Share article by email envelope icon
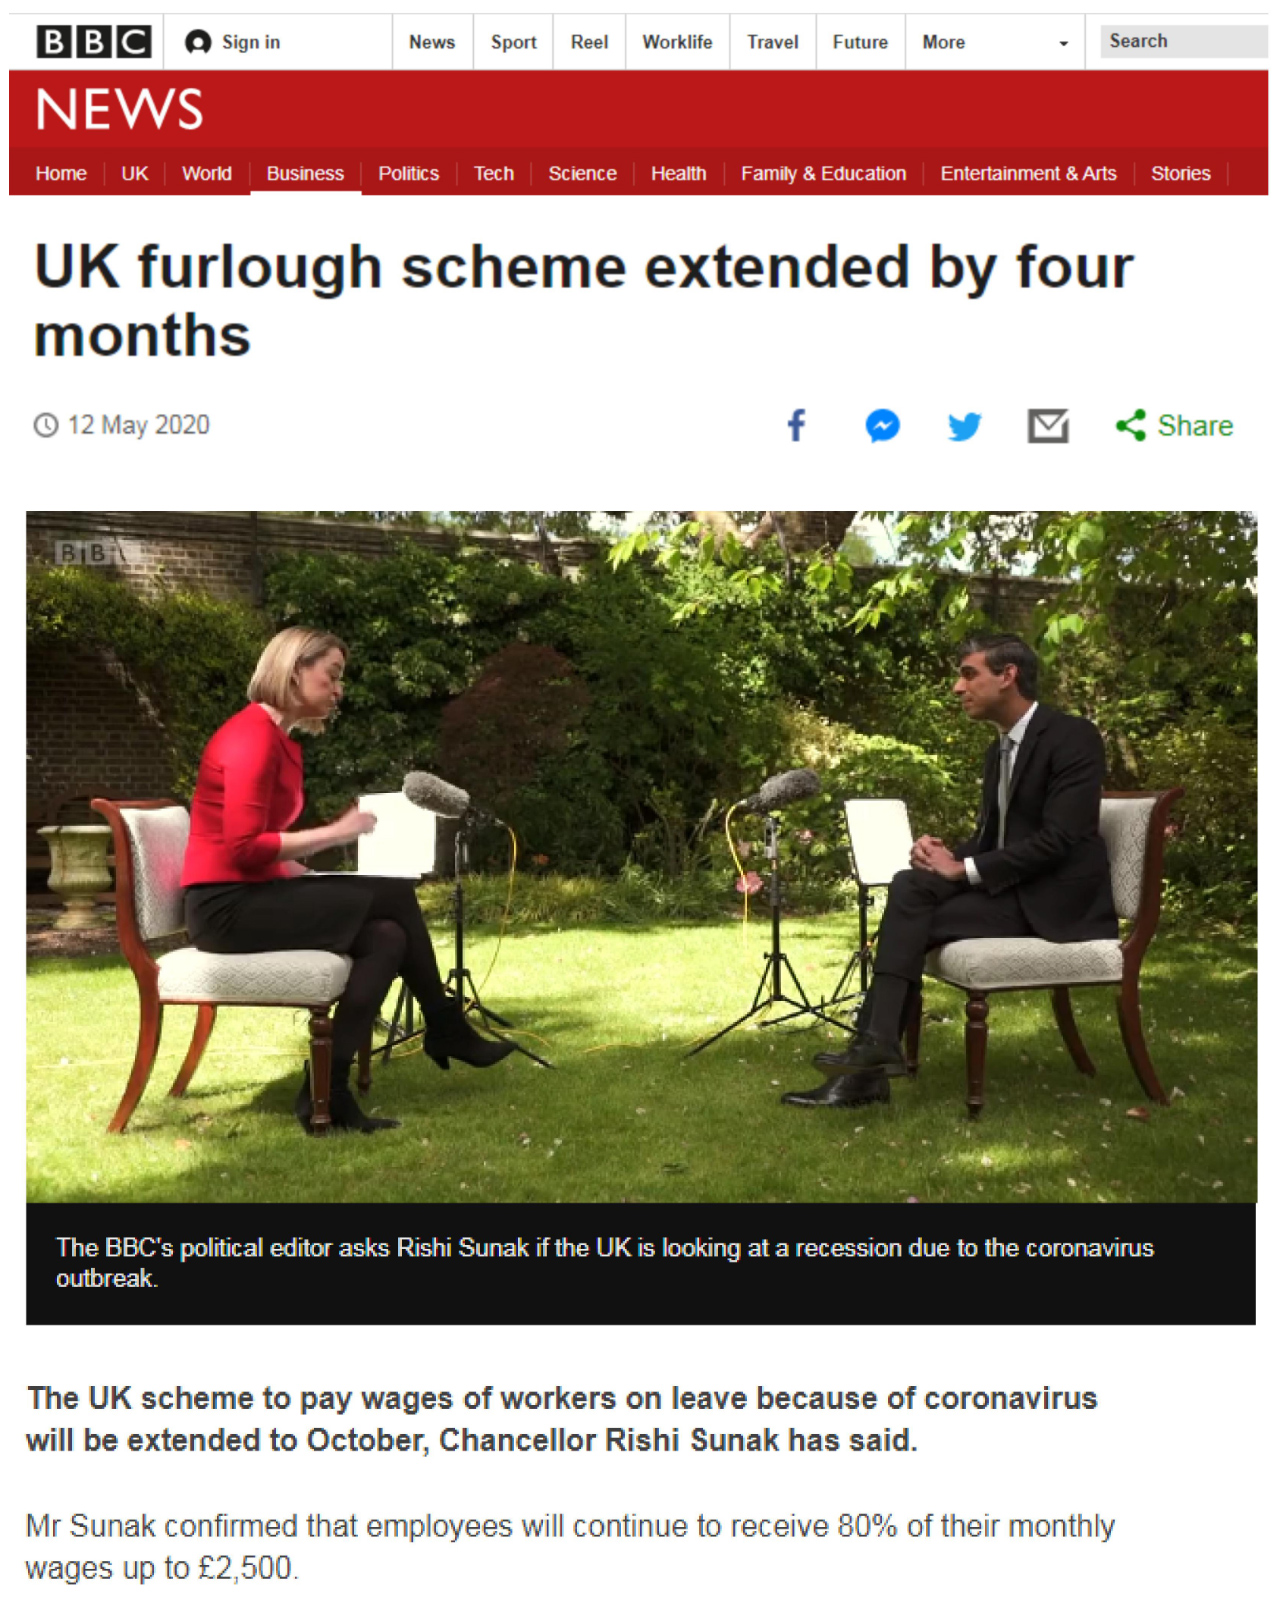This screenshot has width=1280, height=1612. click(x=1048, y=426)
